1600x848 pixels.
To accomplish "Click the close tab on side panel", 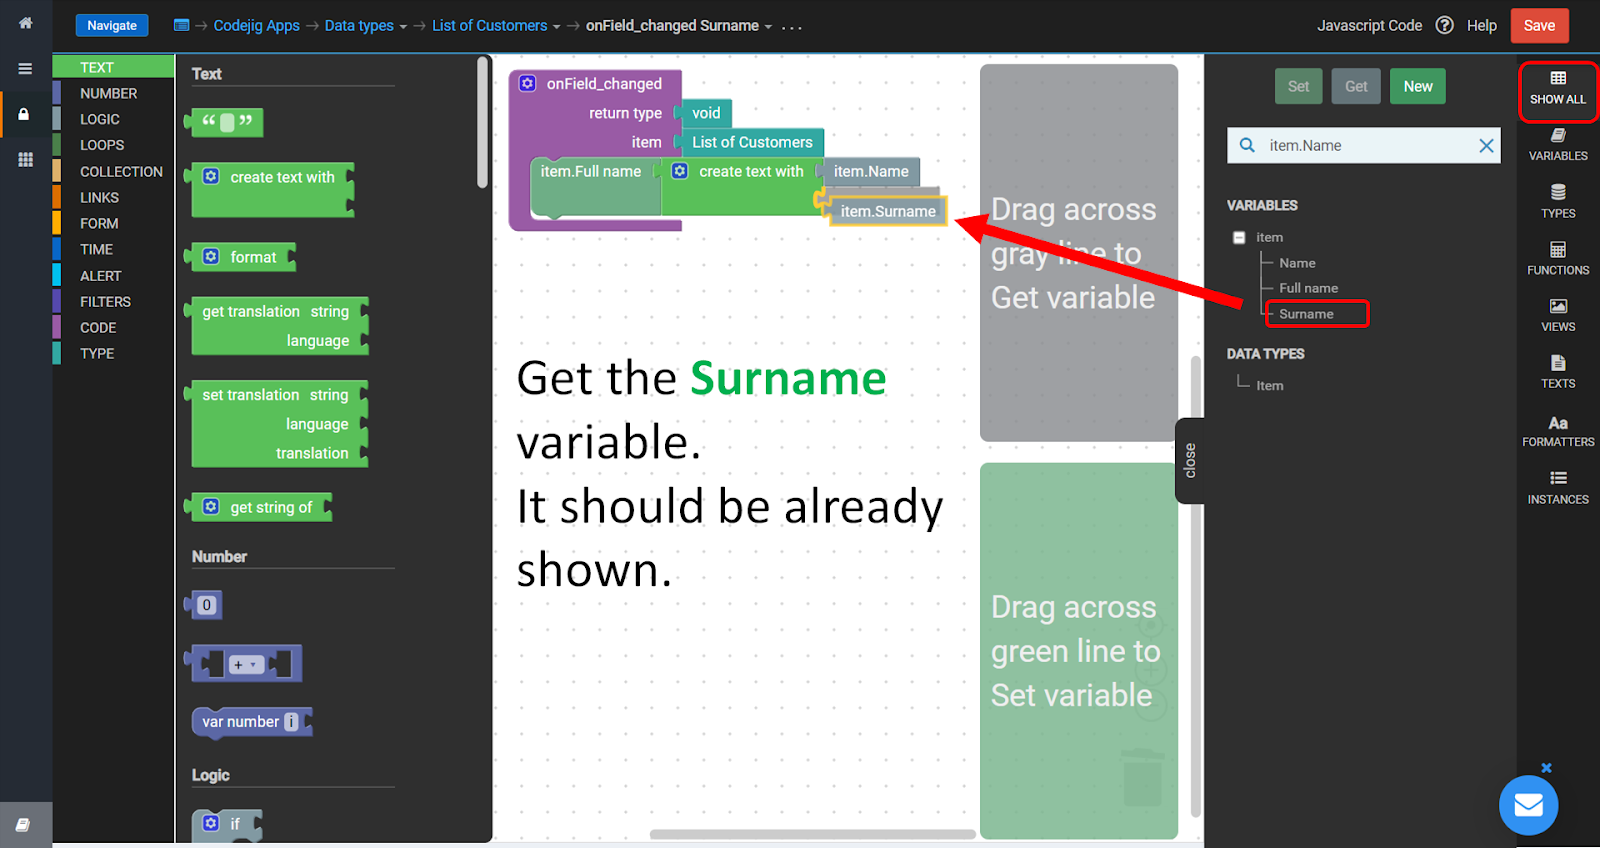I will tap(1190, 460).
